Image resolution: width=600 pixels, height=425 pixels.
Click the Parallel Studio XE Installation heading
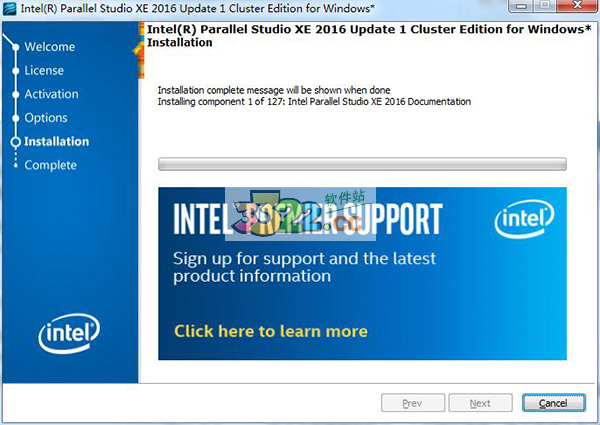369,36
